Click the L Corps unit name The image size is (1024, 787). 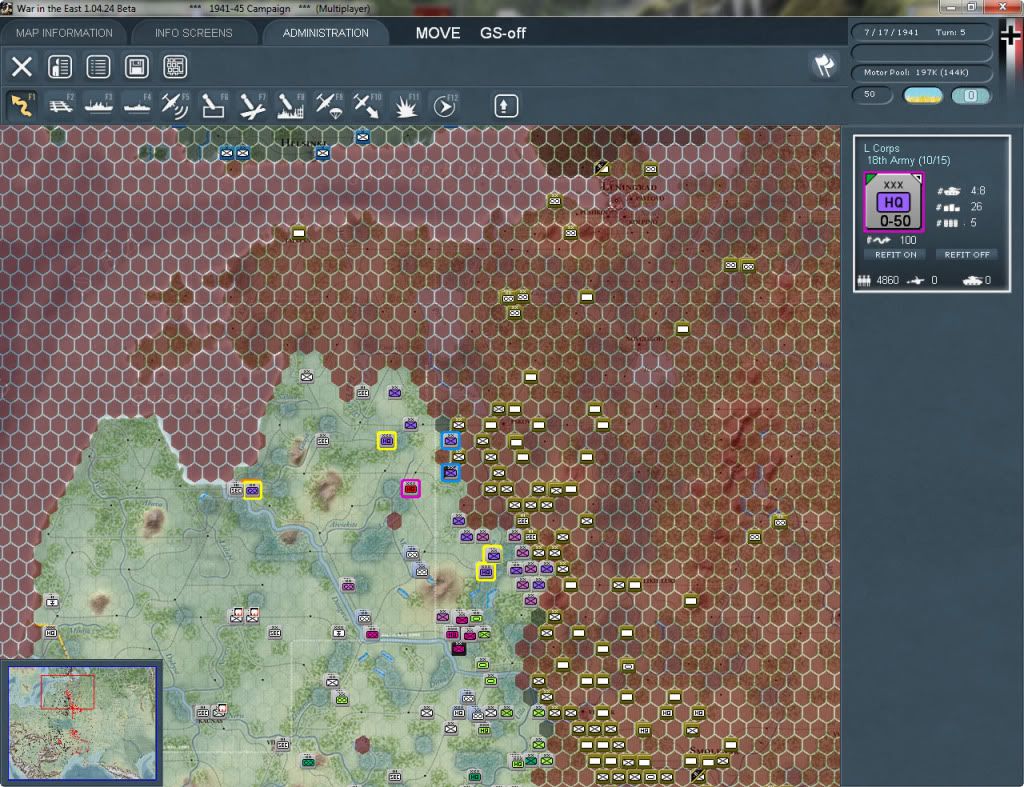882,148
